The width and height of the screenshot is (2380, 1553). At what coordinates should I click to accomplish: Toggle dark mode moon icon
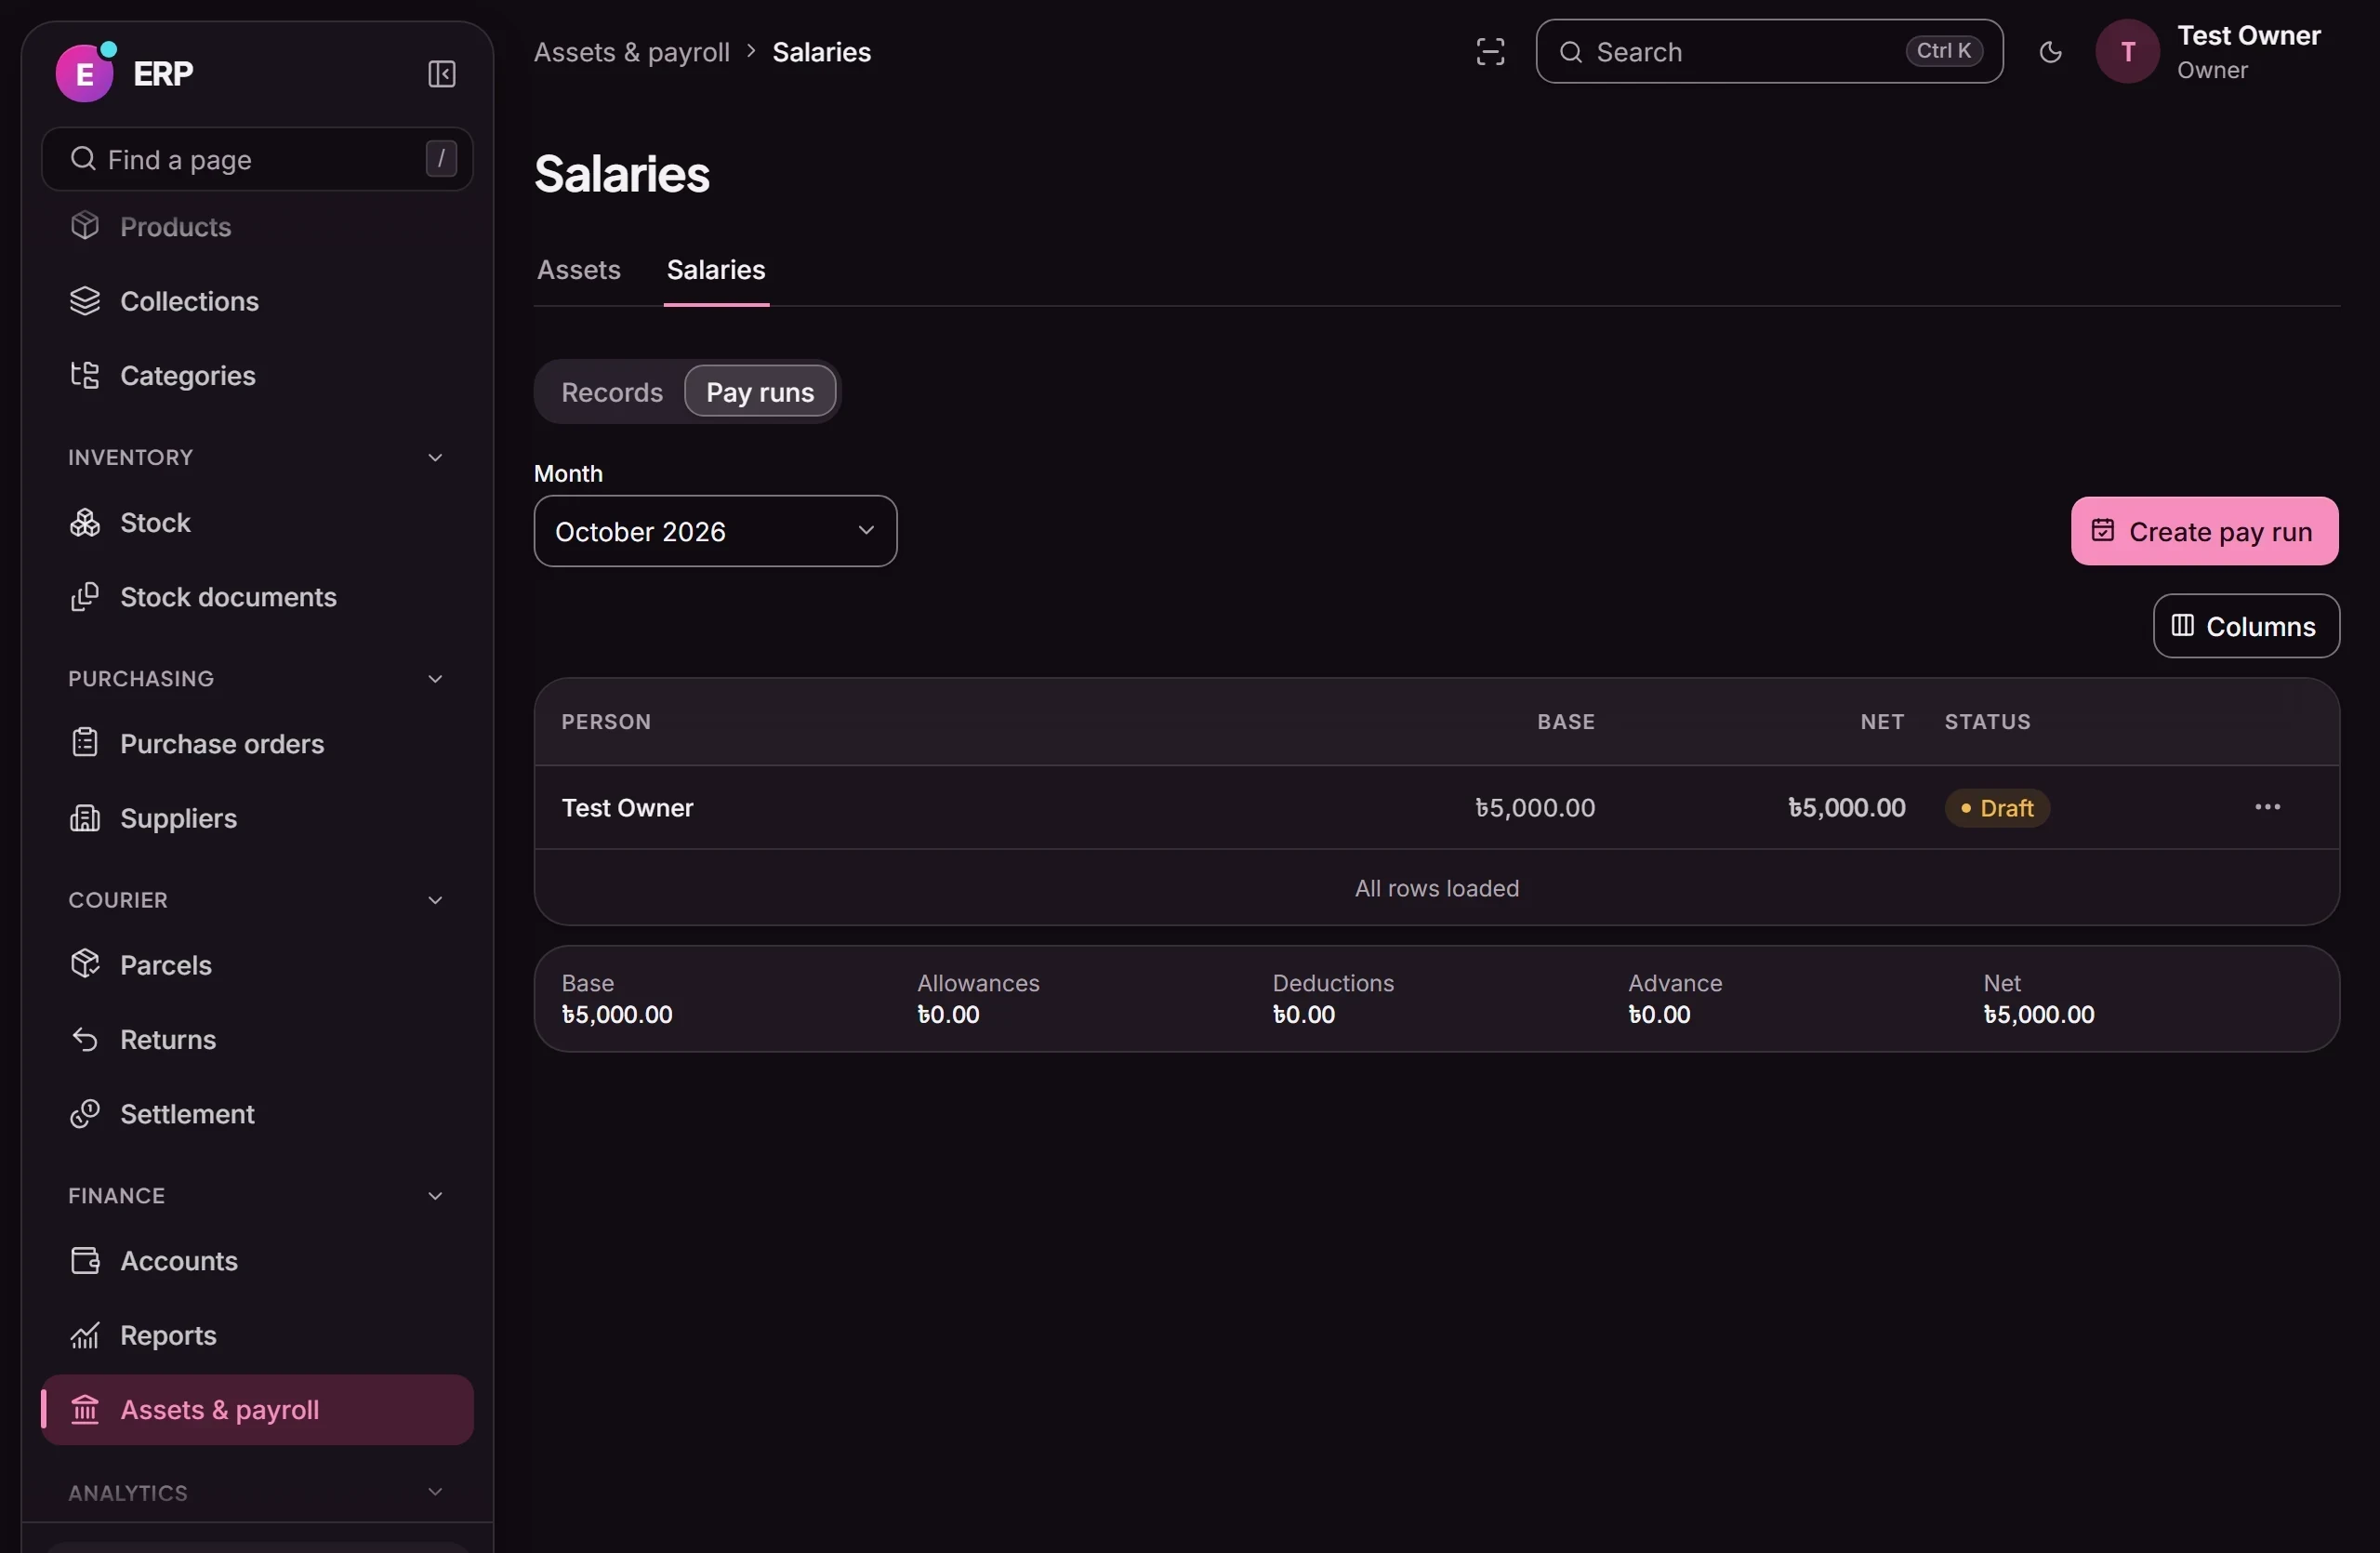point(2050,52)
